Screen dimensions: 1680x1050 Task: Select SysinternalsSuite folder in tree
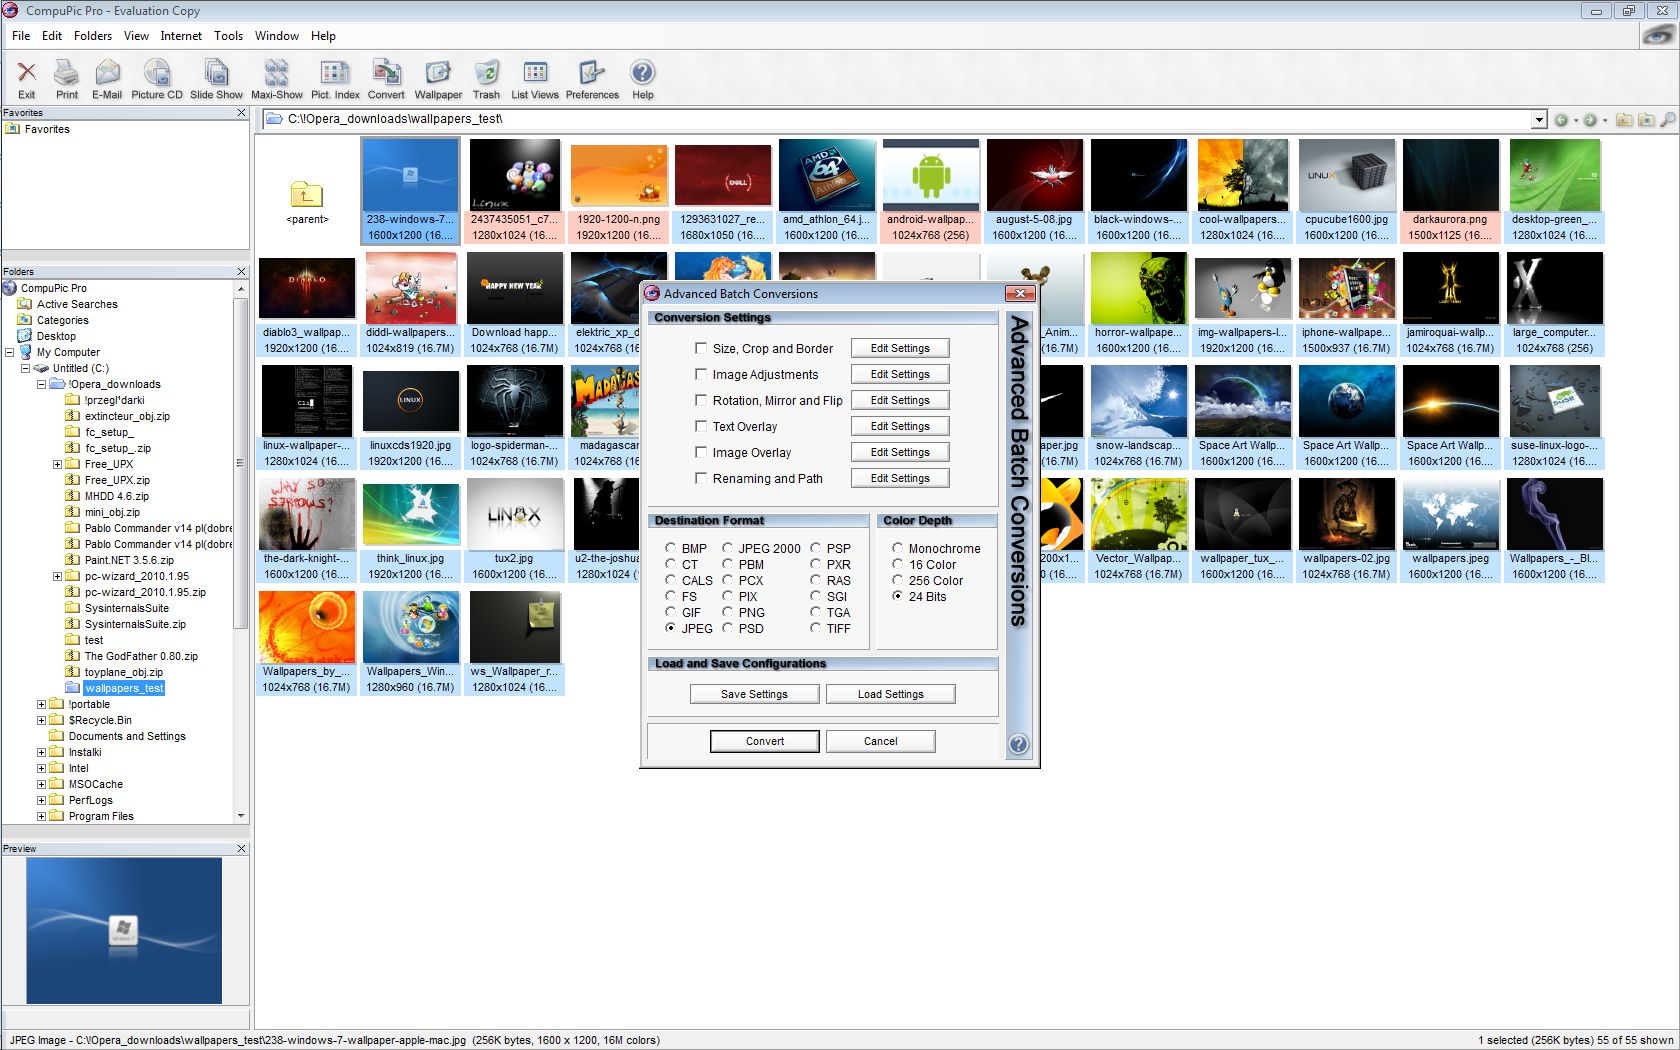[x=126, y=608]
